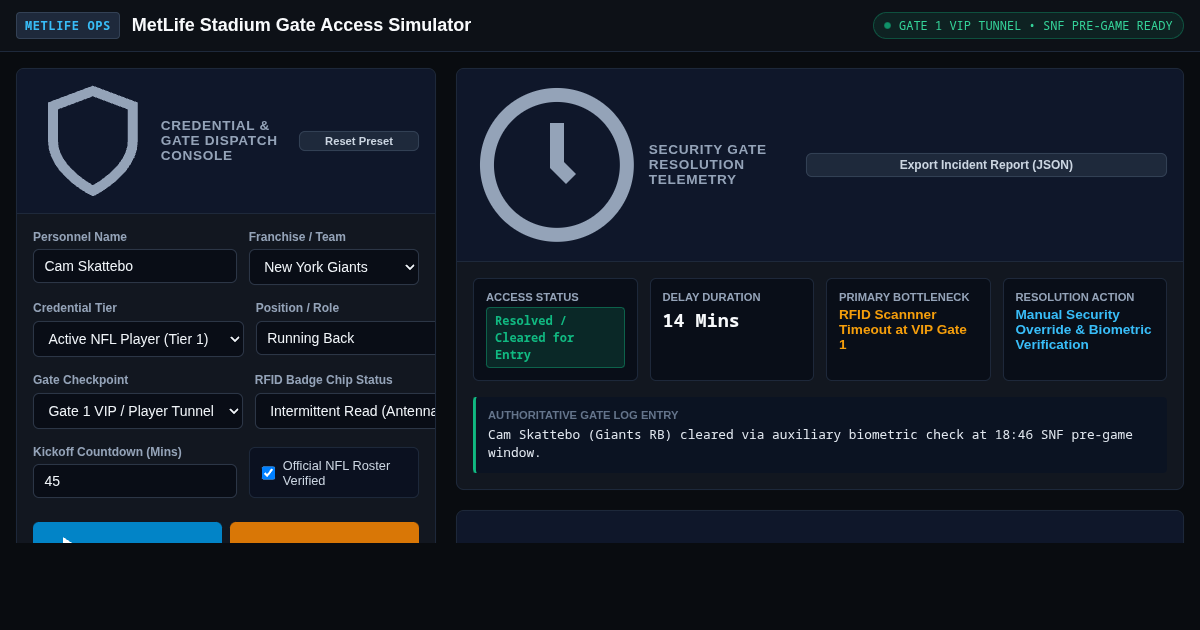Click the RESOLUTION ACTION card label
1200x630 pixels.
[1075, 297]
